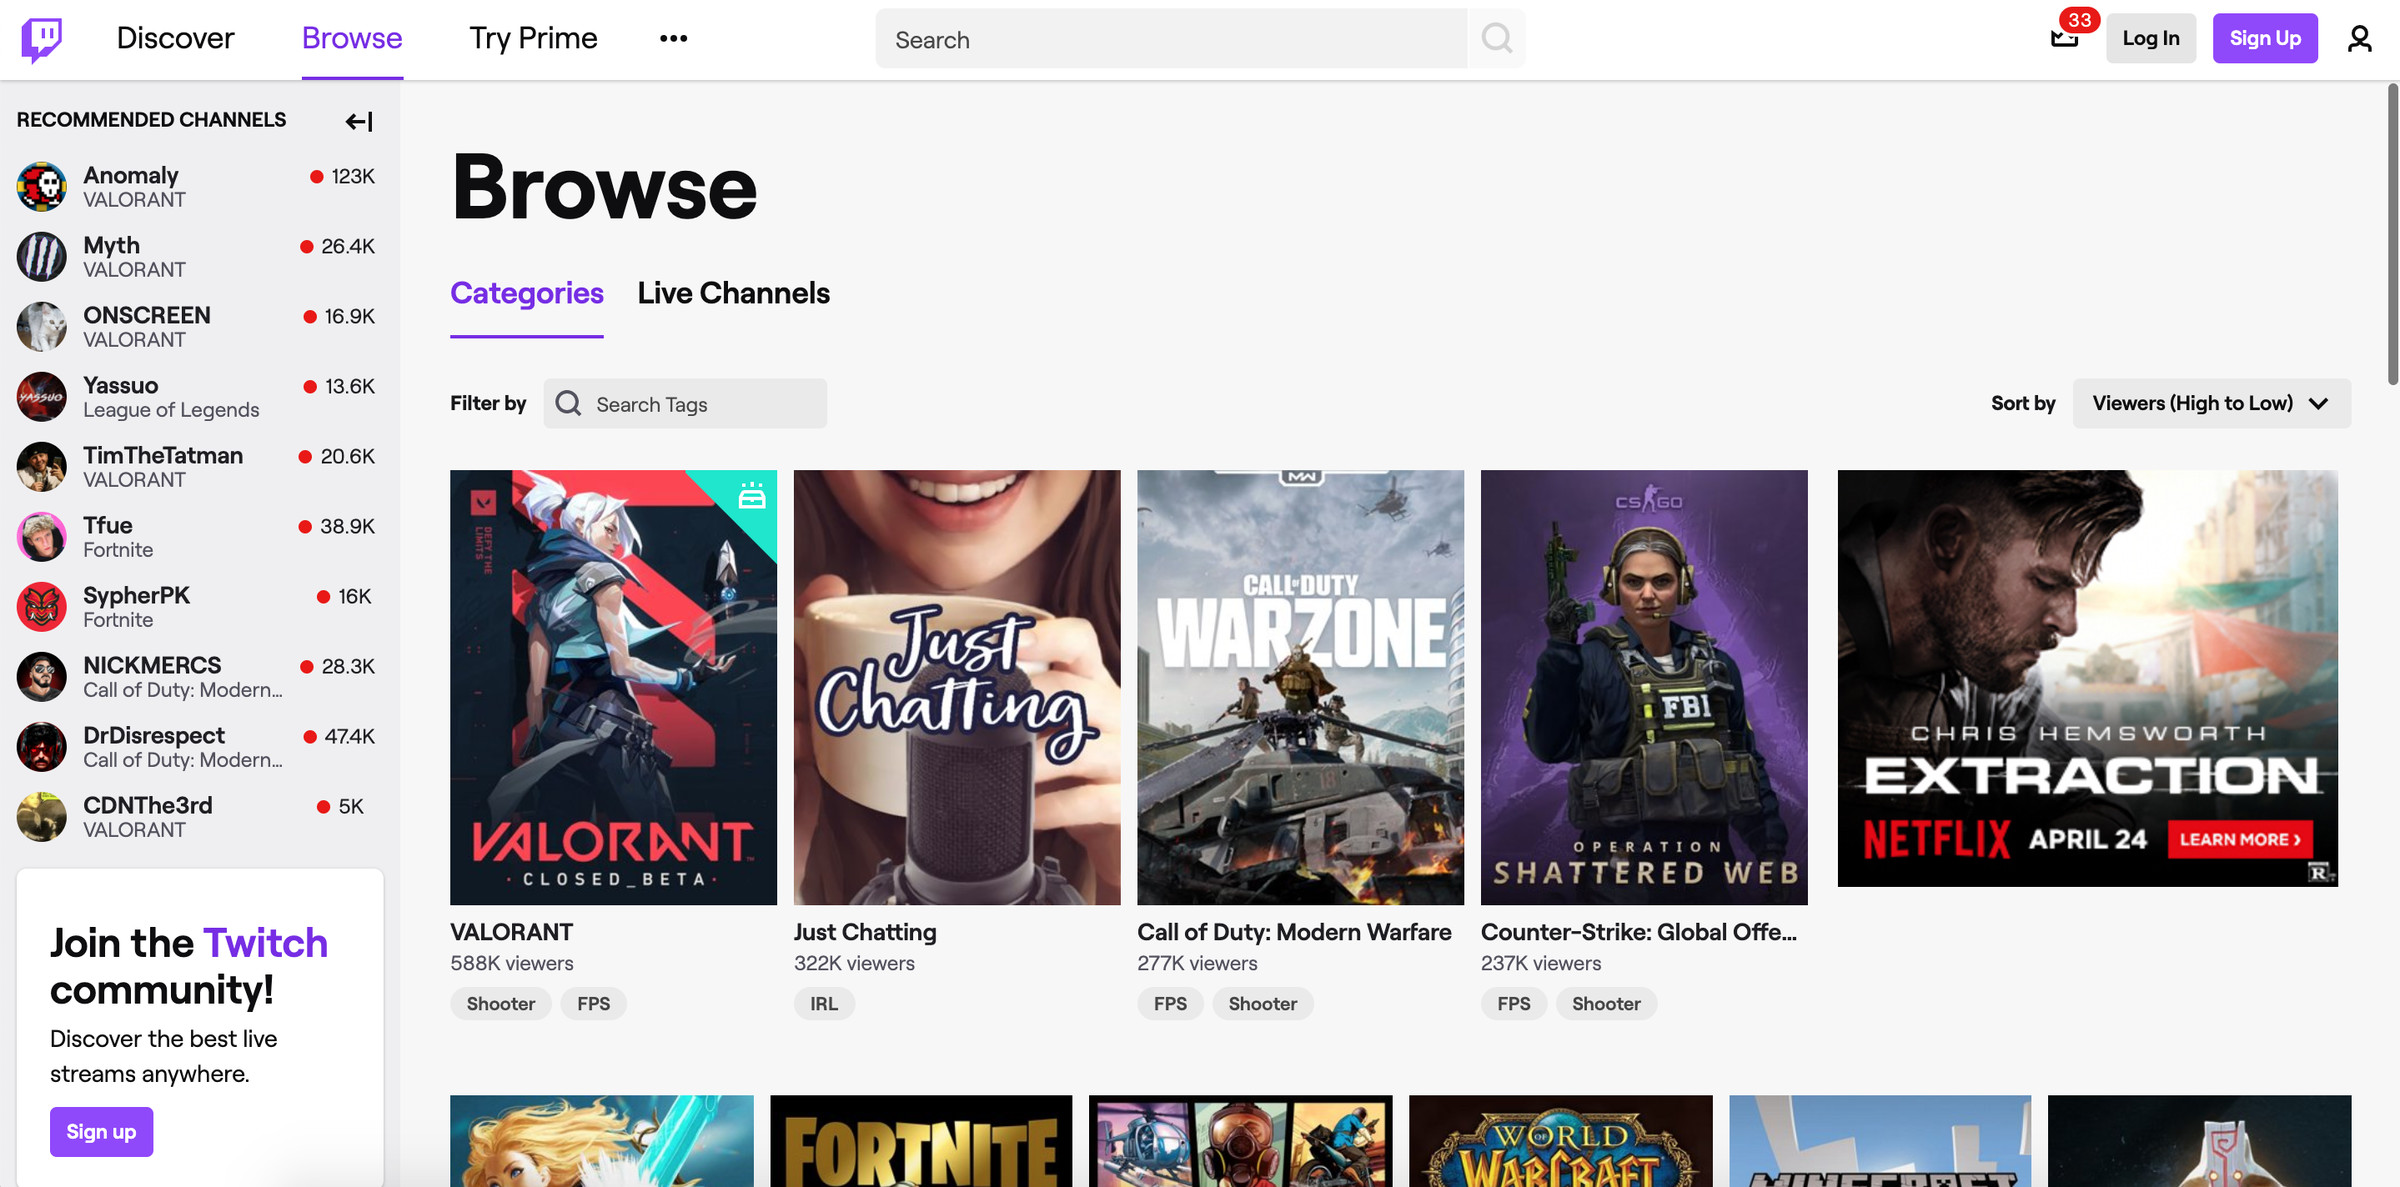The height and width of the screenshot is (1187, 2400).
Task: Open the three-dots more menu
Action: pyautogui.click(x=673, y=39)
